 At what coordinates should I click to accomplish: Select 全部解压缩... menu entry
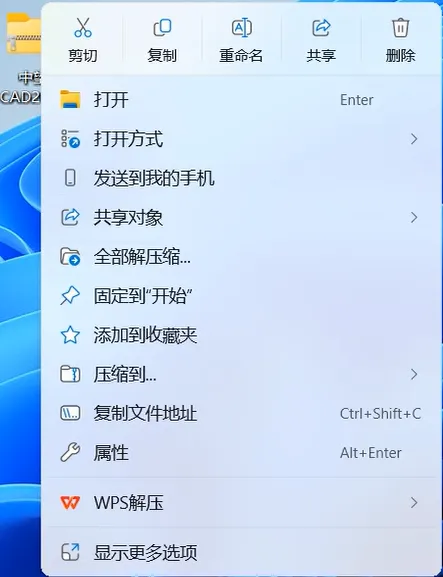click(241, 256)
